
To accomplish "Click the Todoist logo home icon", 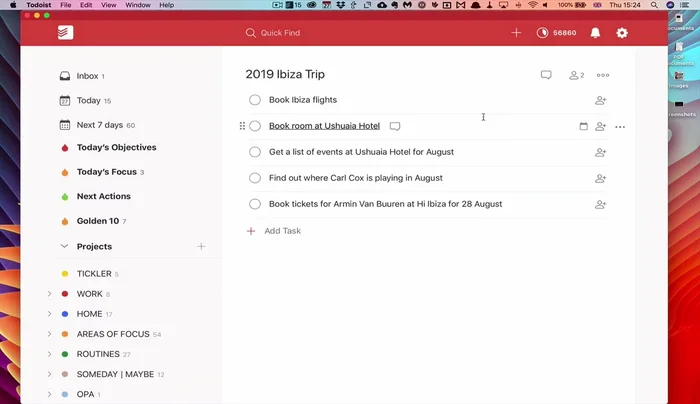I will point(65,33).
